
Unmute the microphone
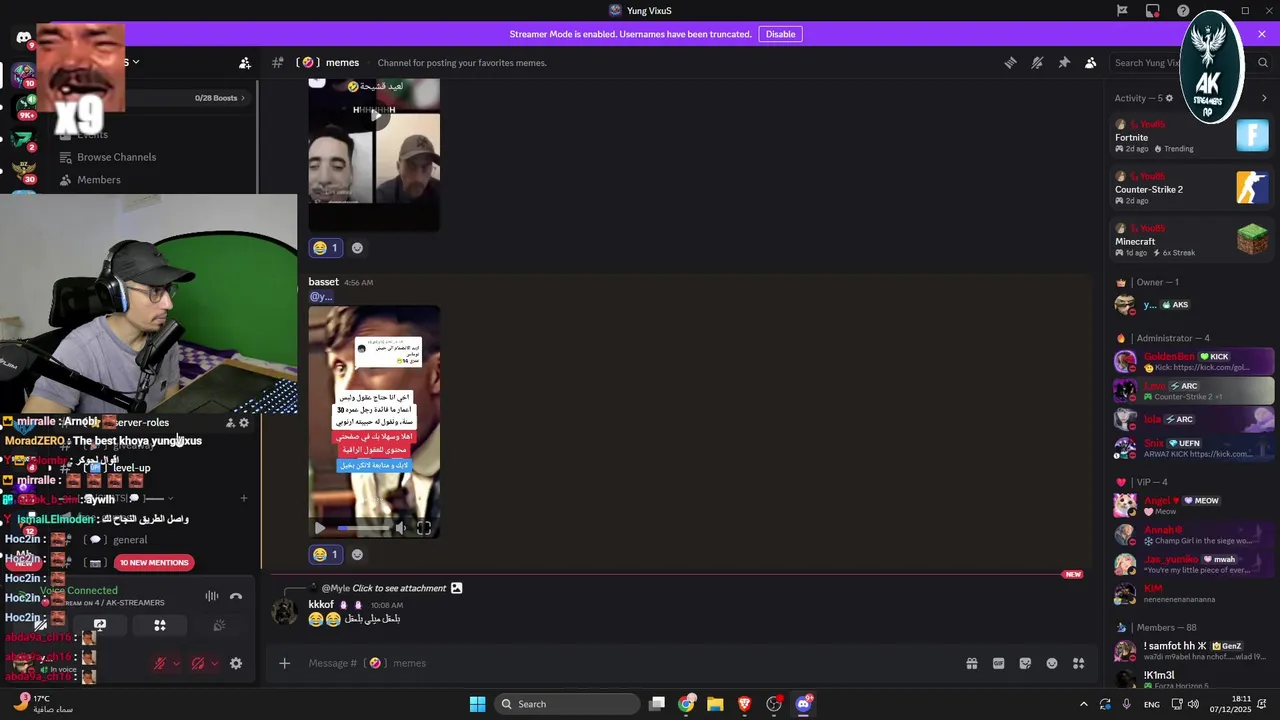click(160, 663)
